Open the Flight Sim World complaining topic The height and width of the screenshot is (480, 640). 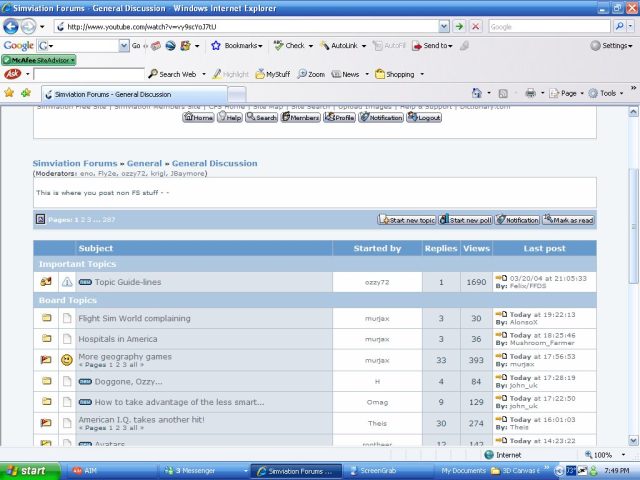134,319
